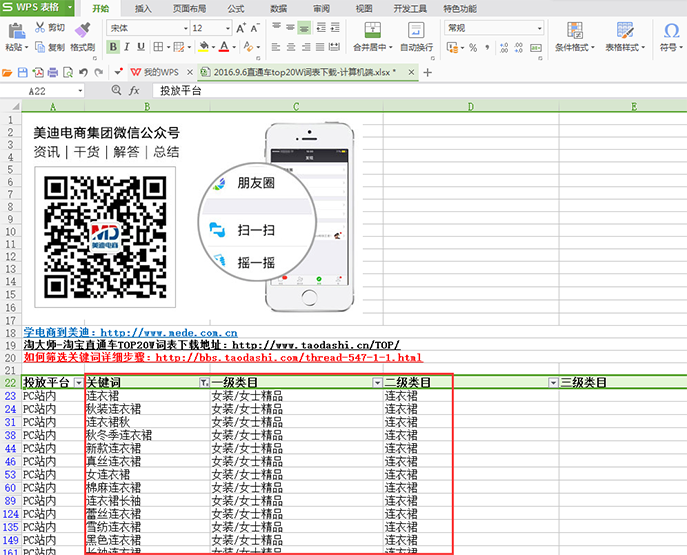
Task: Align text to vertical middle
Action: pyautogui.click(x=290, y=27)
